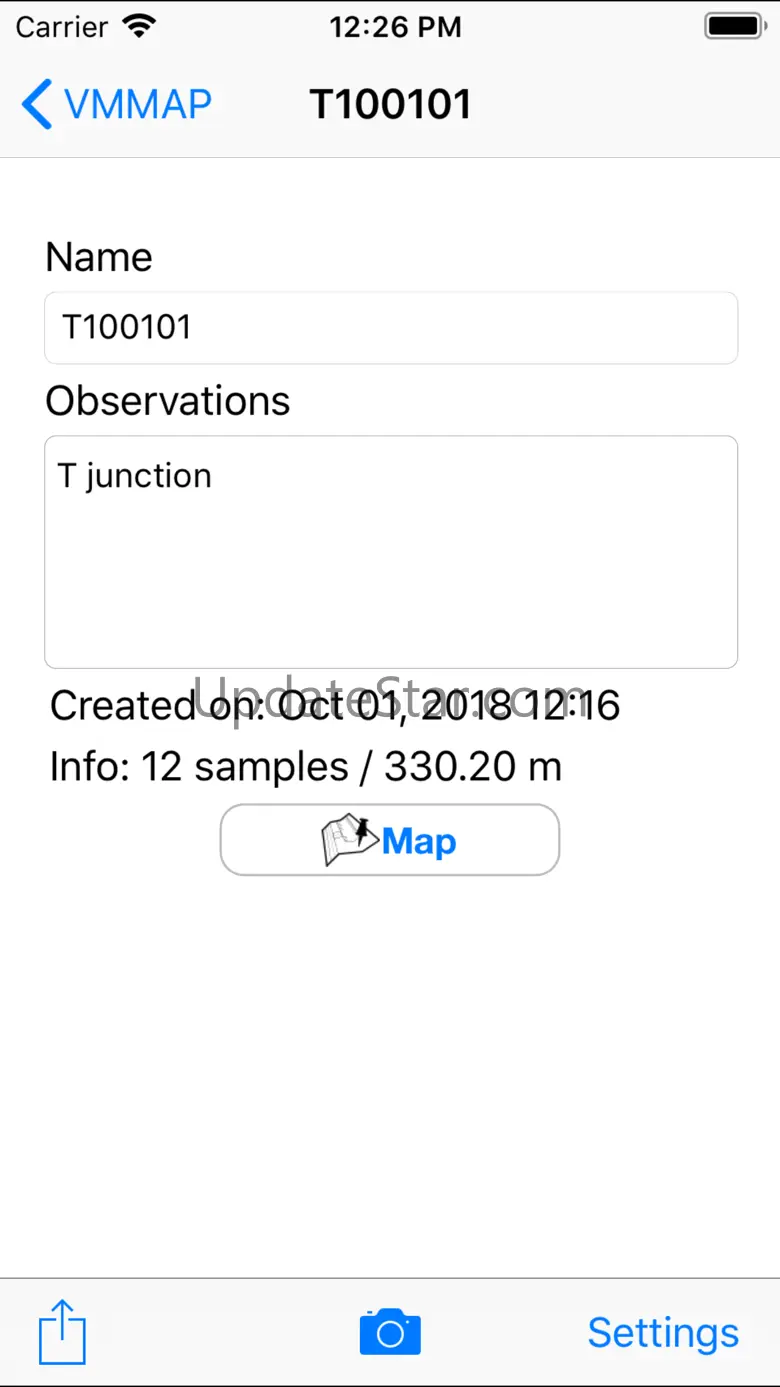Viewport: 780px width, 1387px height.
Task: Tap the Info samples and distance line
Action: pos(306,767)
